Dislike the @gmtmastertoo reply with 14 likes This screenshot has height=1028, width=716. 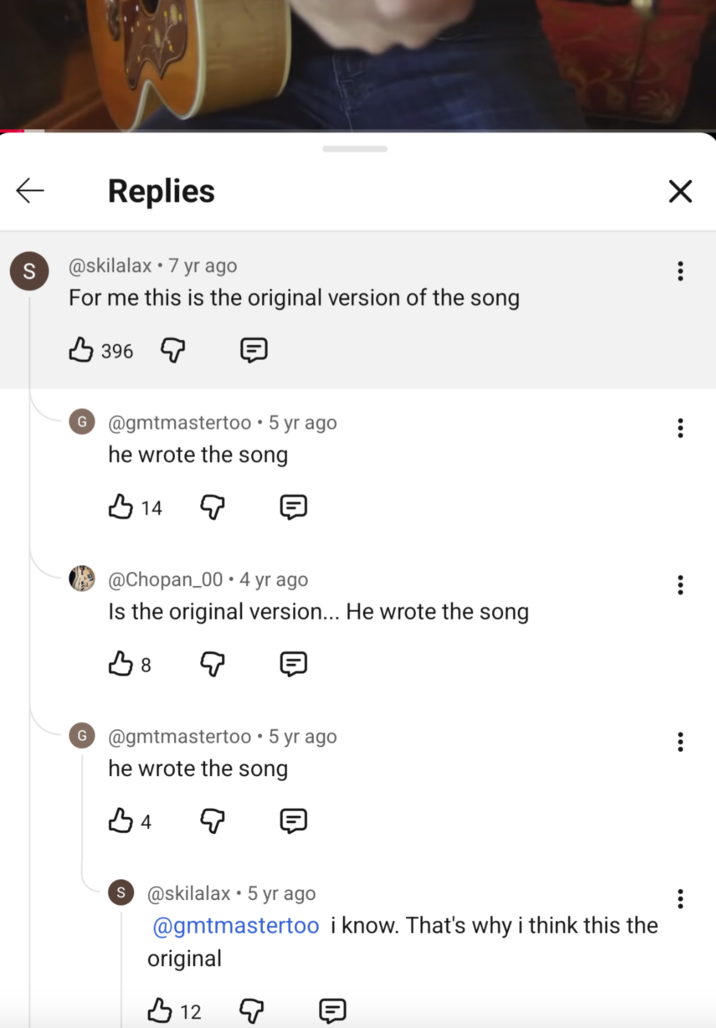tap(212, 507)
